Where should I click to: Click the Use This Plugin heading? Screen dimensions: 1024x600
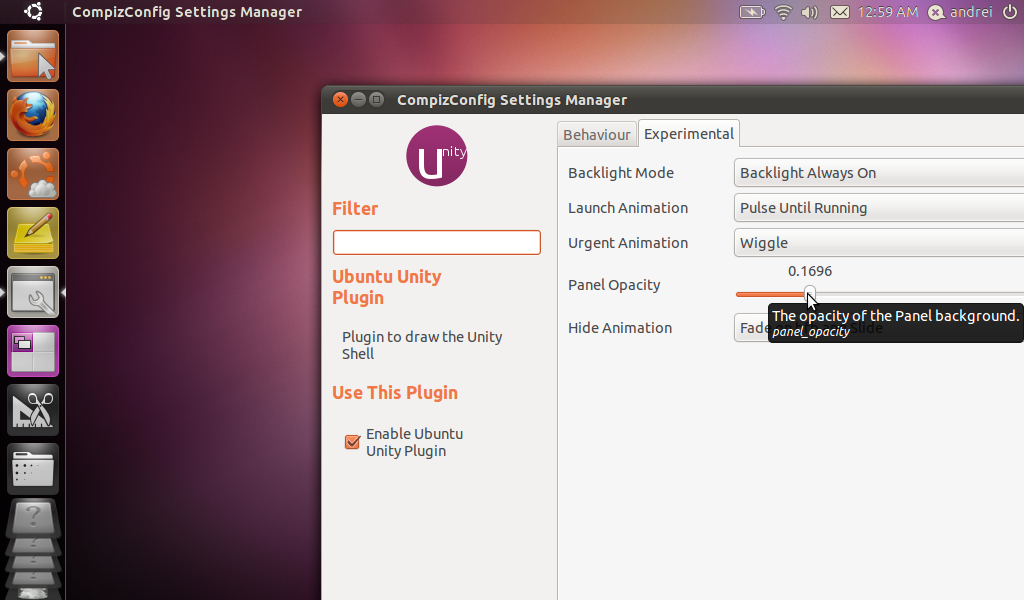coord(394,392)
